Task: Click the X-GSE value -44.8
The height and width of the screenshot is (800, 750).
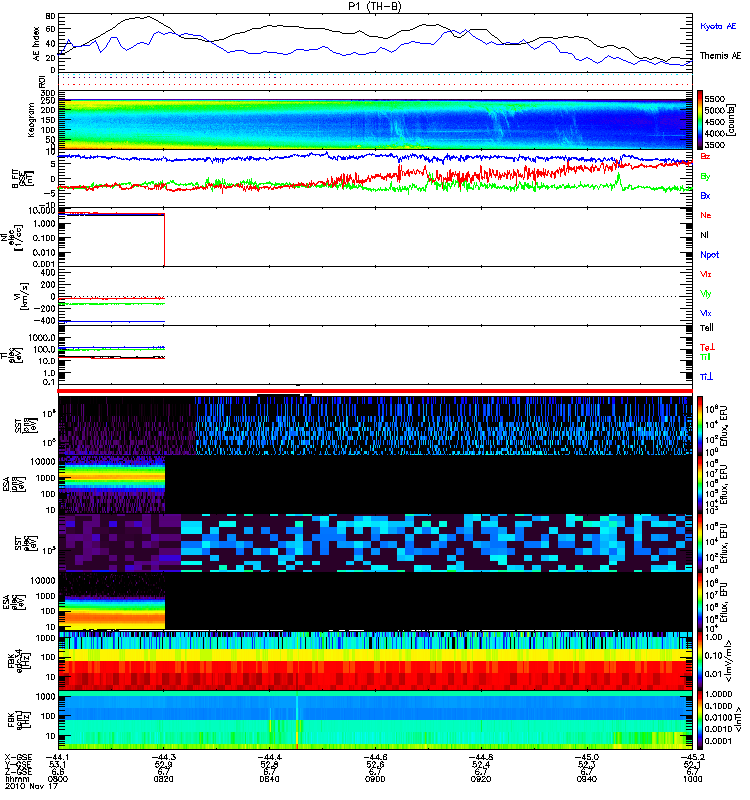Action: click(x=481, y=758)
